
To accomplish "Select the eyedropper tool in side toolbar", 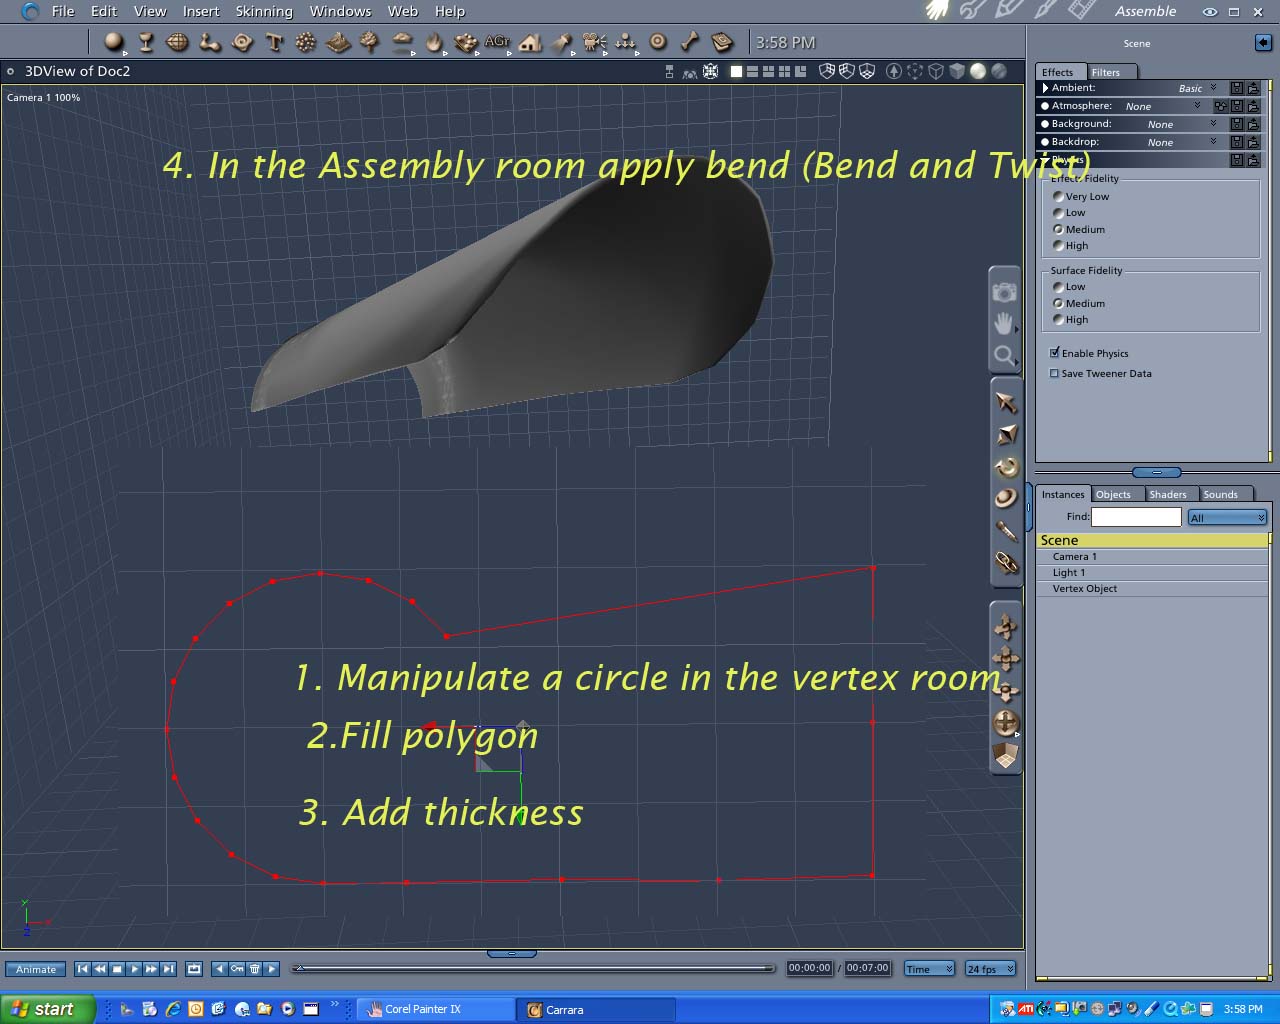I will coord(1006,531).
